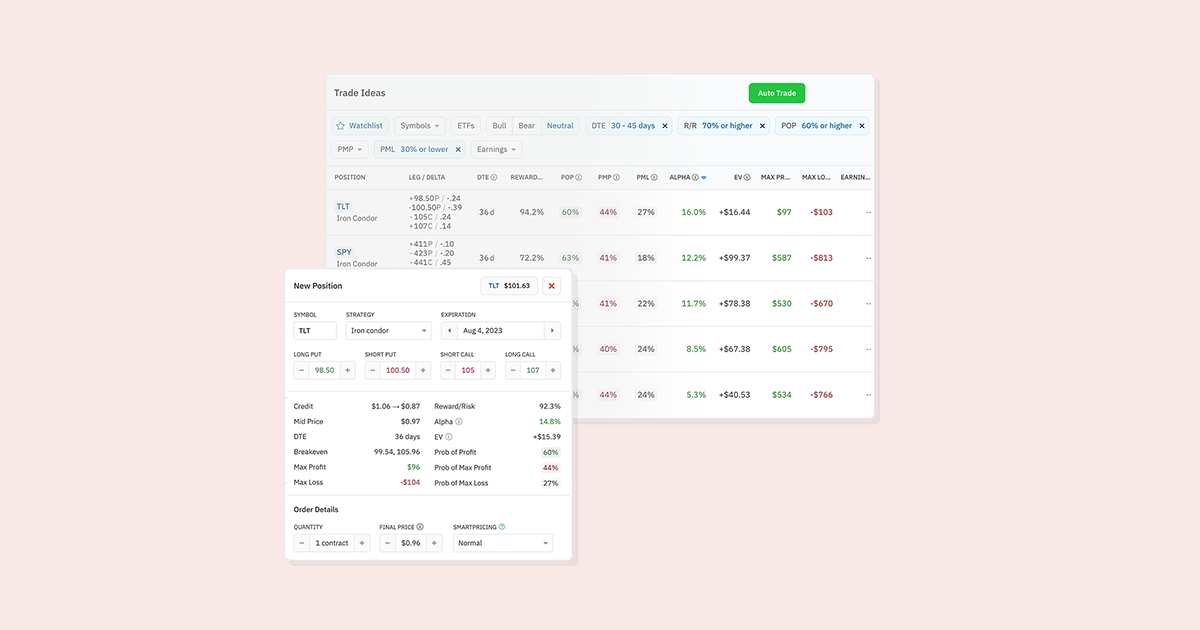This screenshot has height=630, width=1200.
Task: Select the ETFs filter tab
Action: (x=465, y=125)
